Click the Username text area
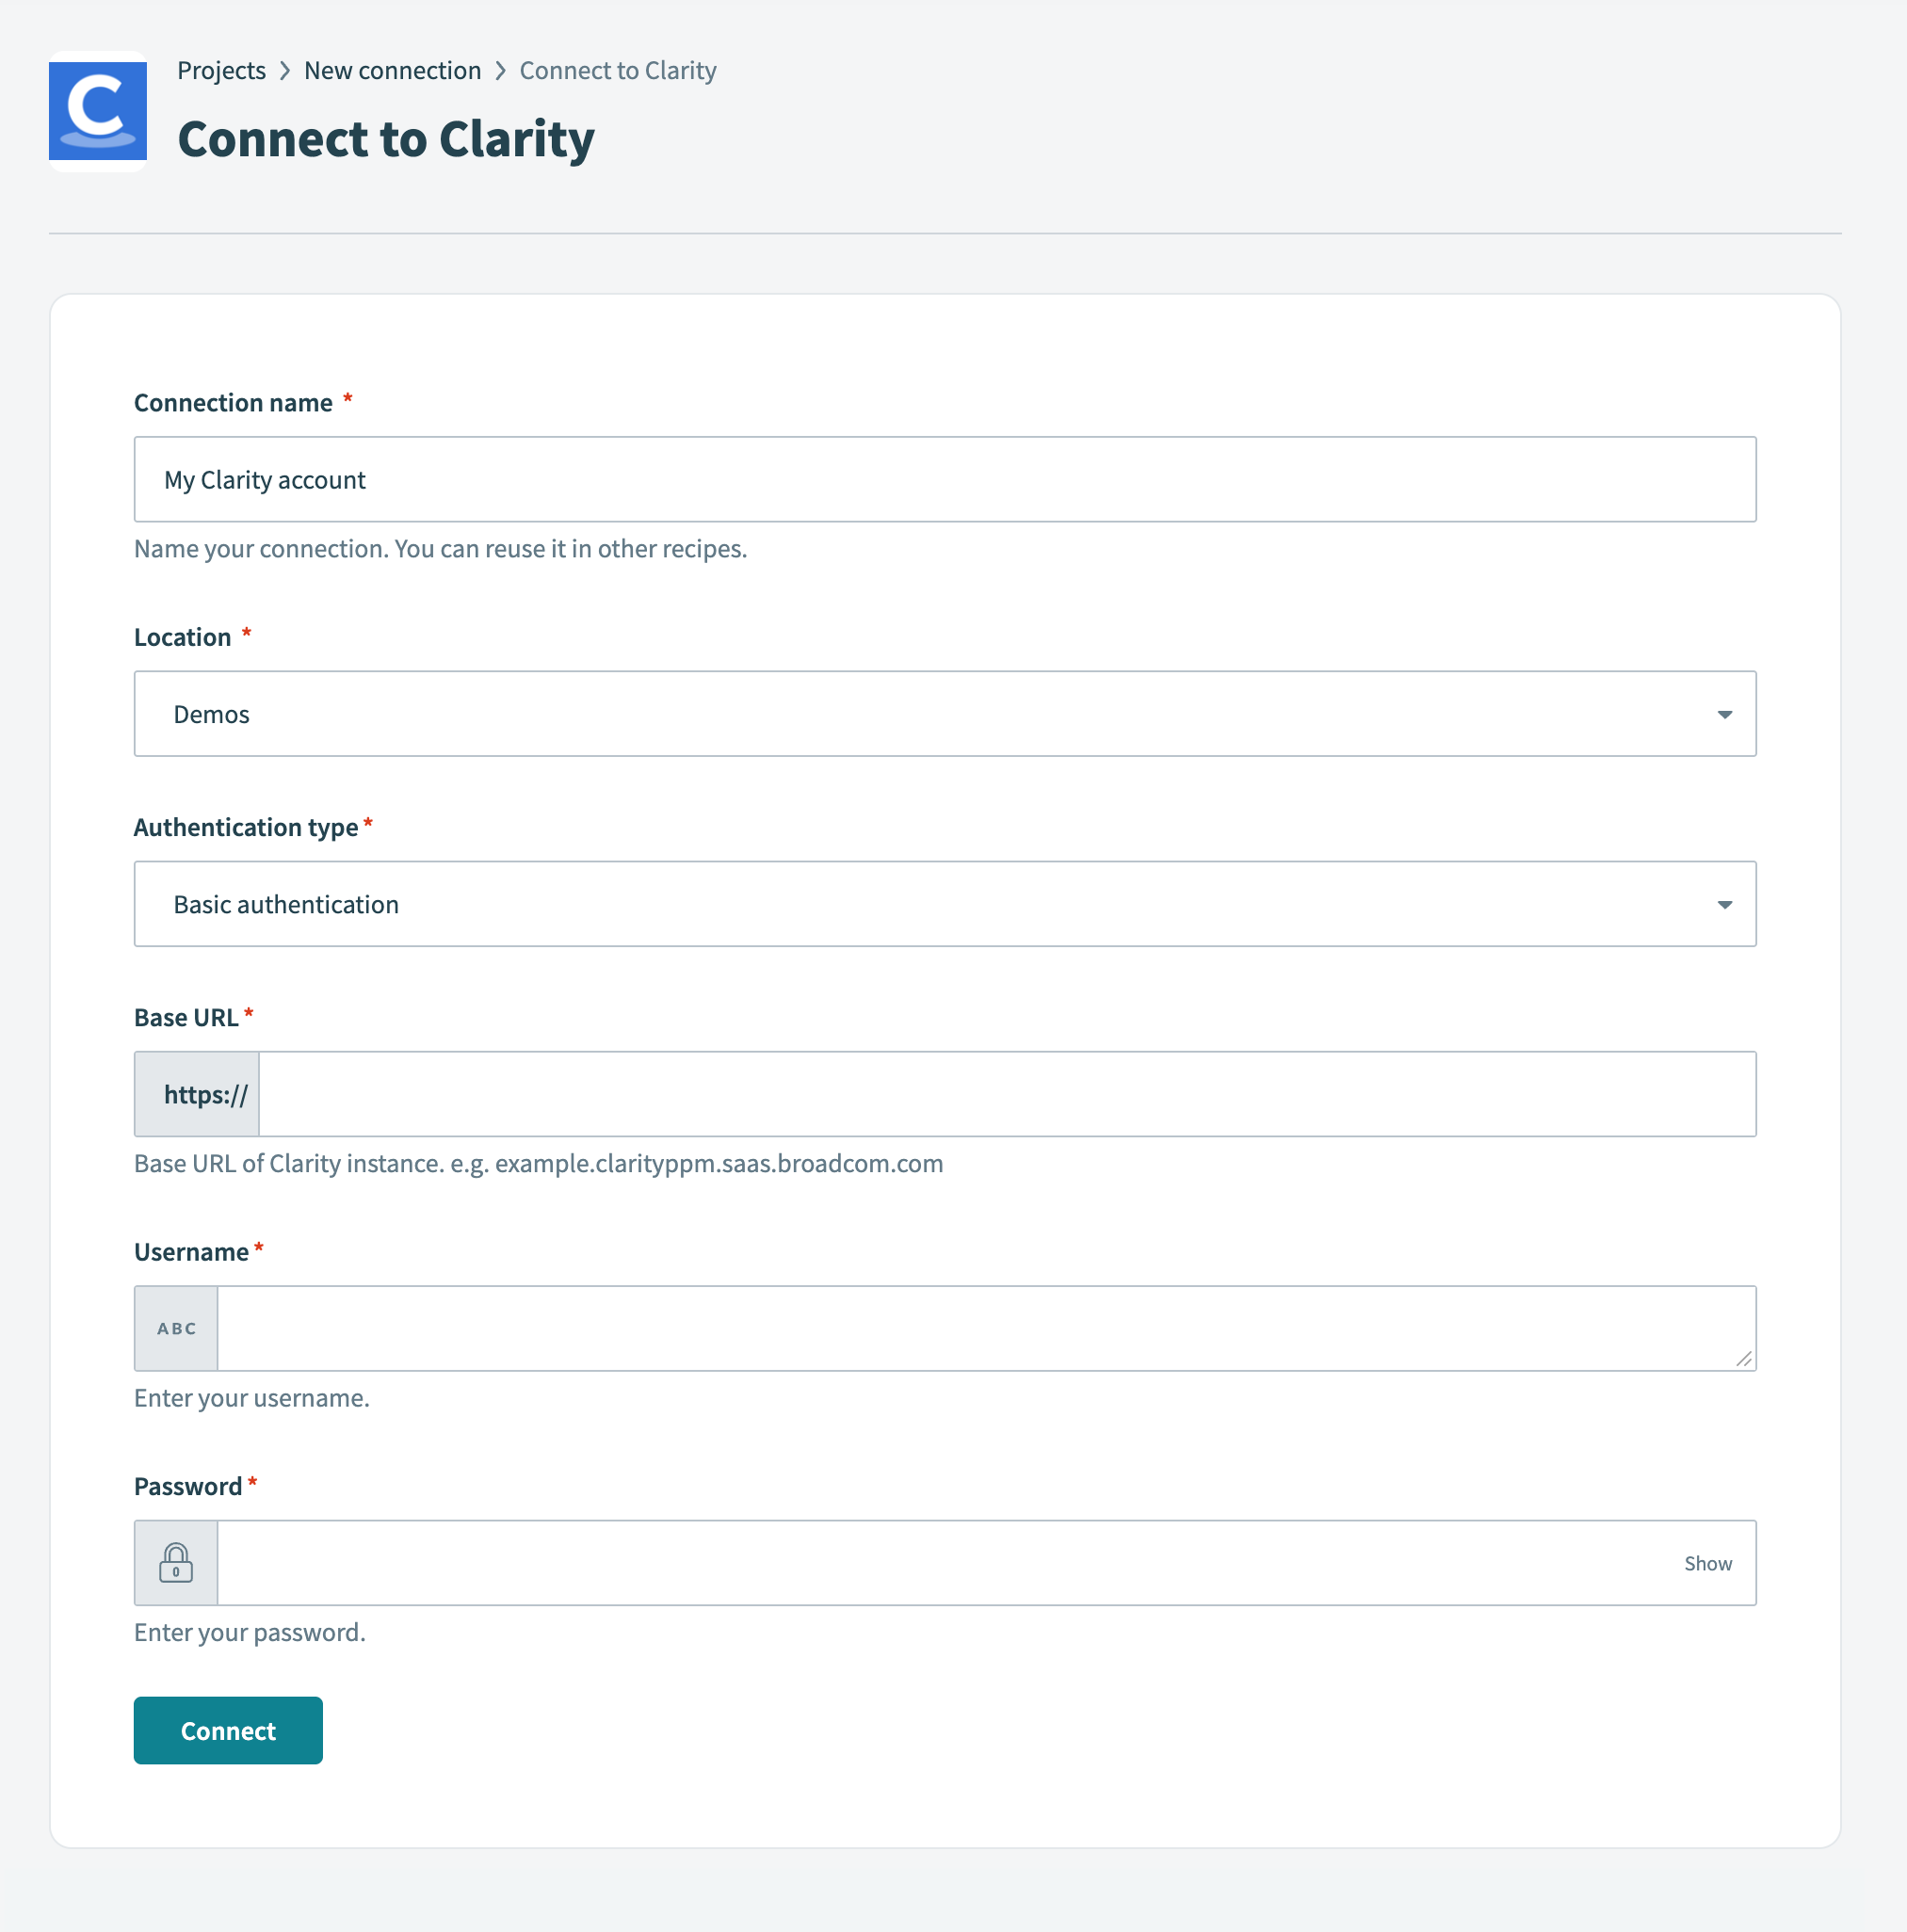The image size is (1907, 1932). [x=980, y=1328]
